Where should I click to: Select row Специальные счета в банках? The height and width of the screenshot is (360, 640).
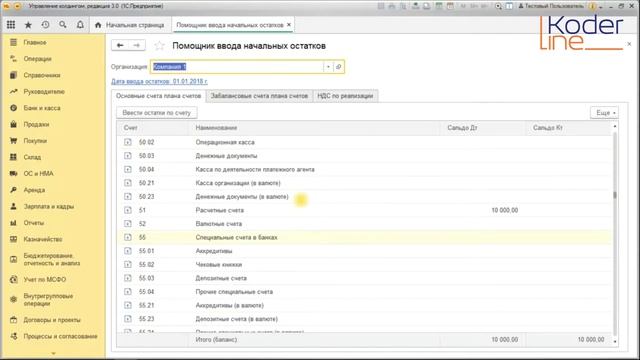pos(364,237)
